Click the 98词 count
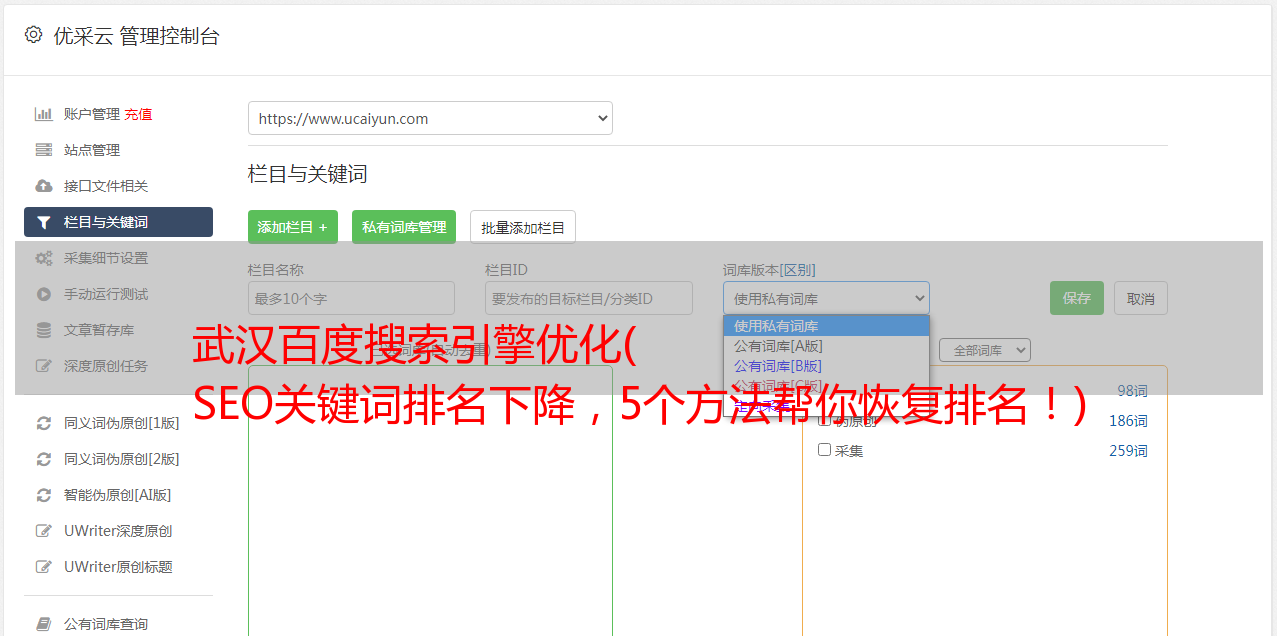 point(1132,391)
